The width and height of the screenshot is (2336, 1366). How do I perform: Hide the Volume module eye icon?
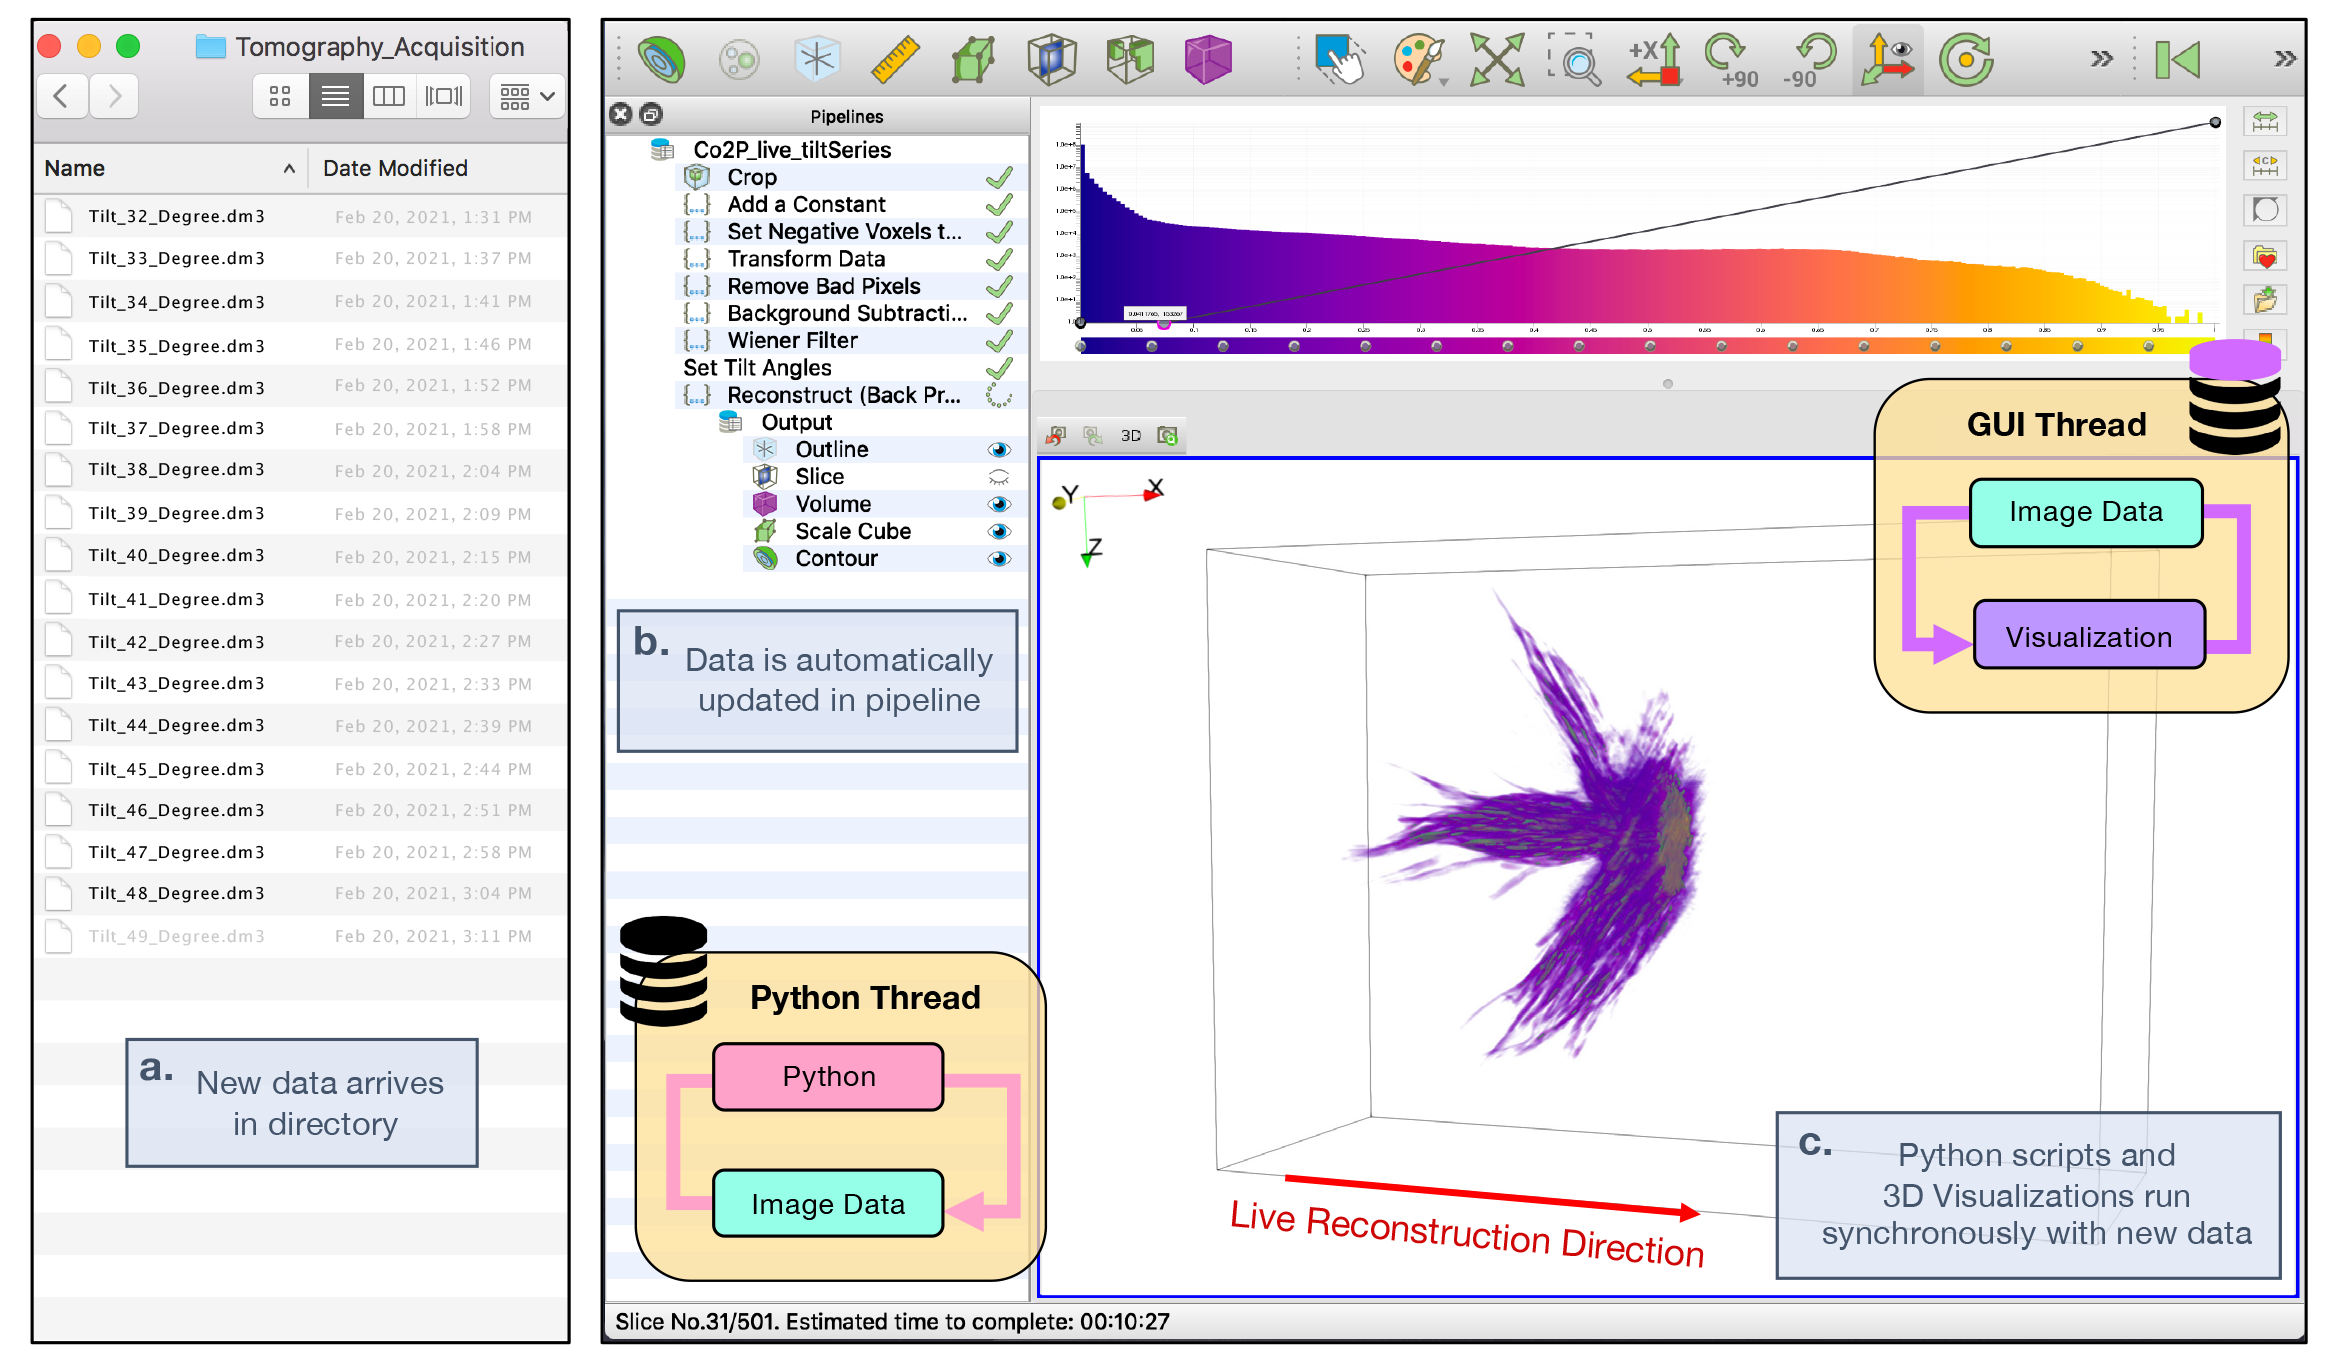click(x=998, y=504)
